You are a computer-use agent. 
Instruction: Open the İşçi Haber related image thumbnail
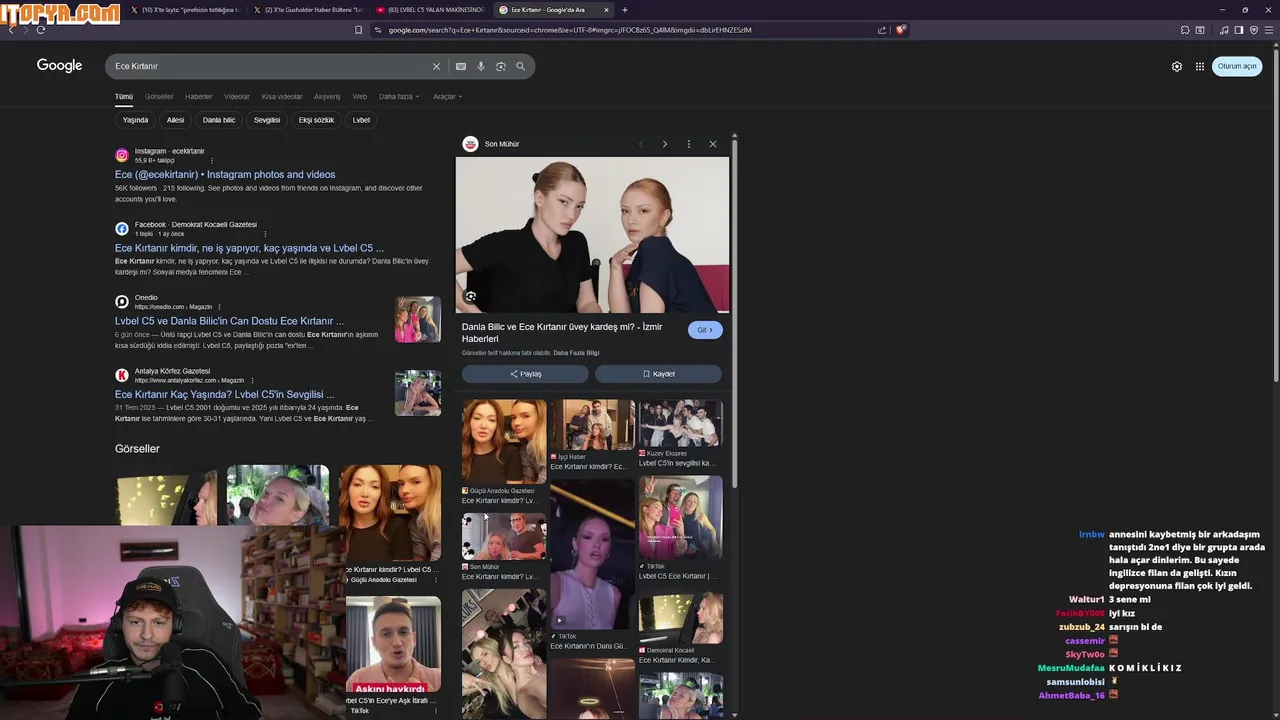click(592, 425)
